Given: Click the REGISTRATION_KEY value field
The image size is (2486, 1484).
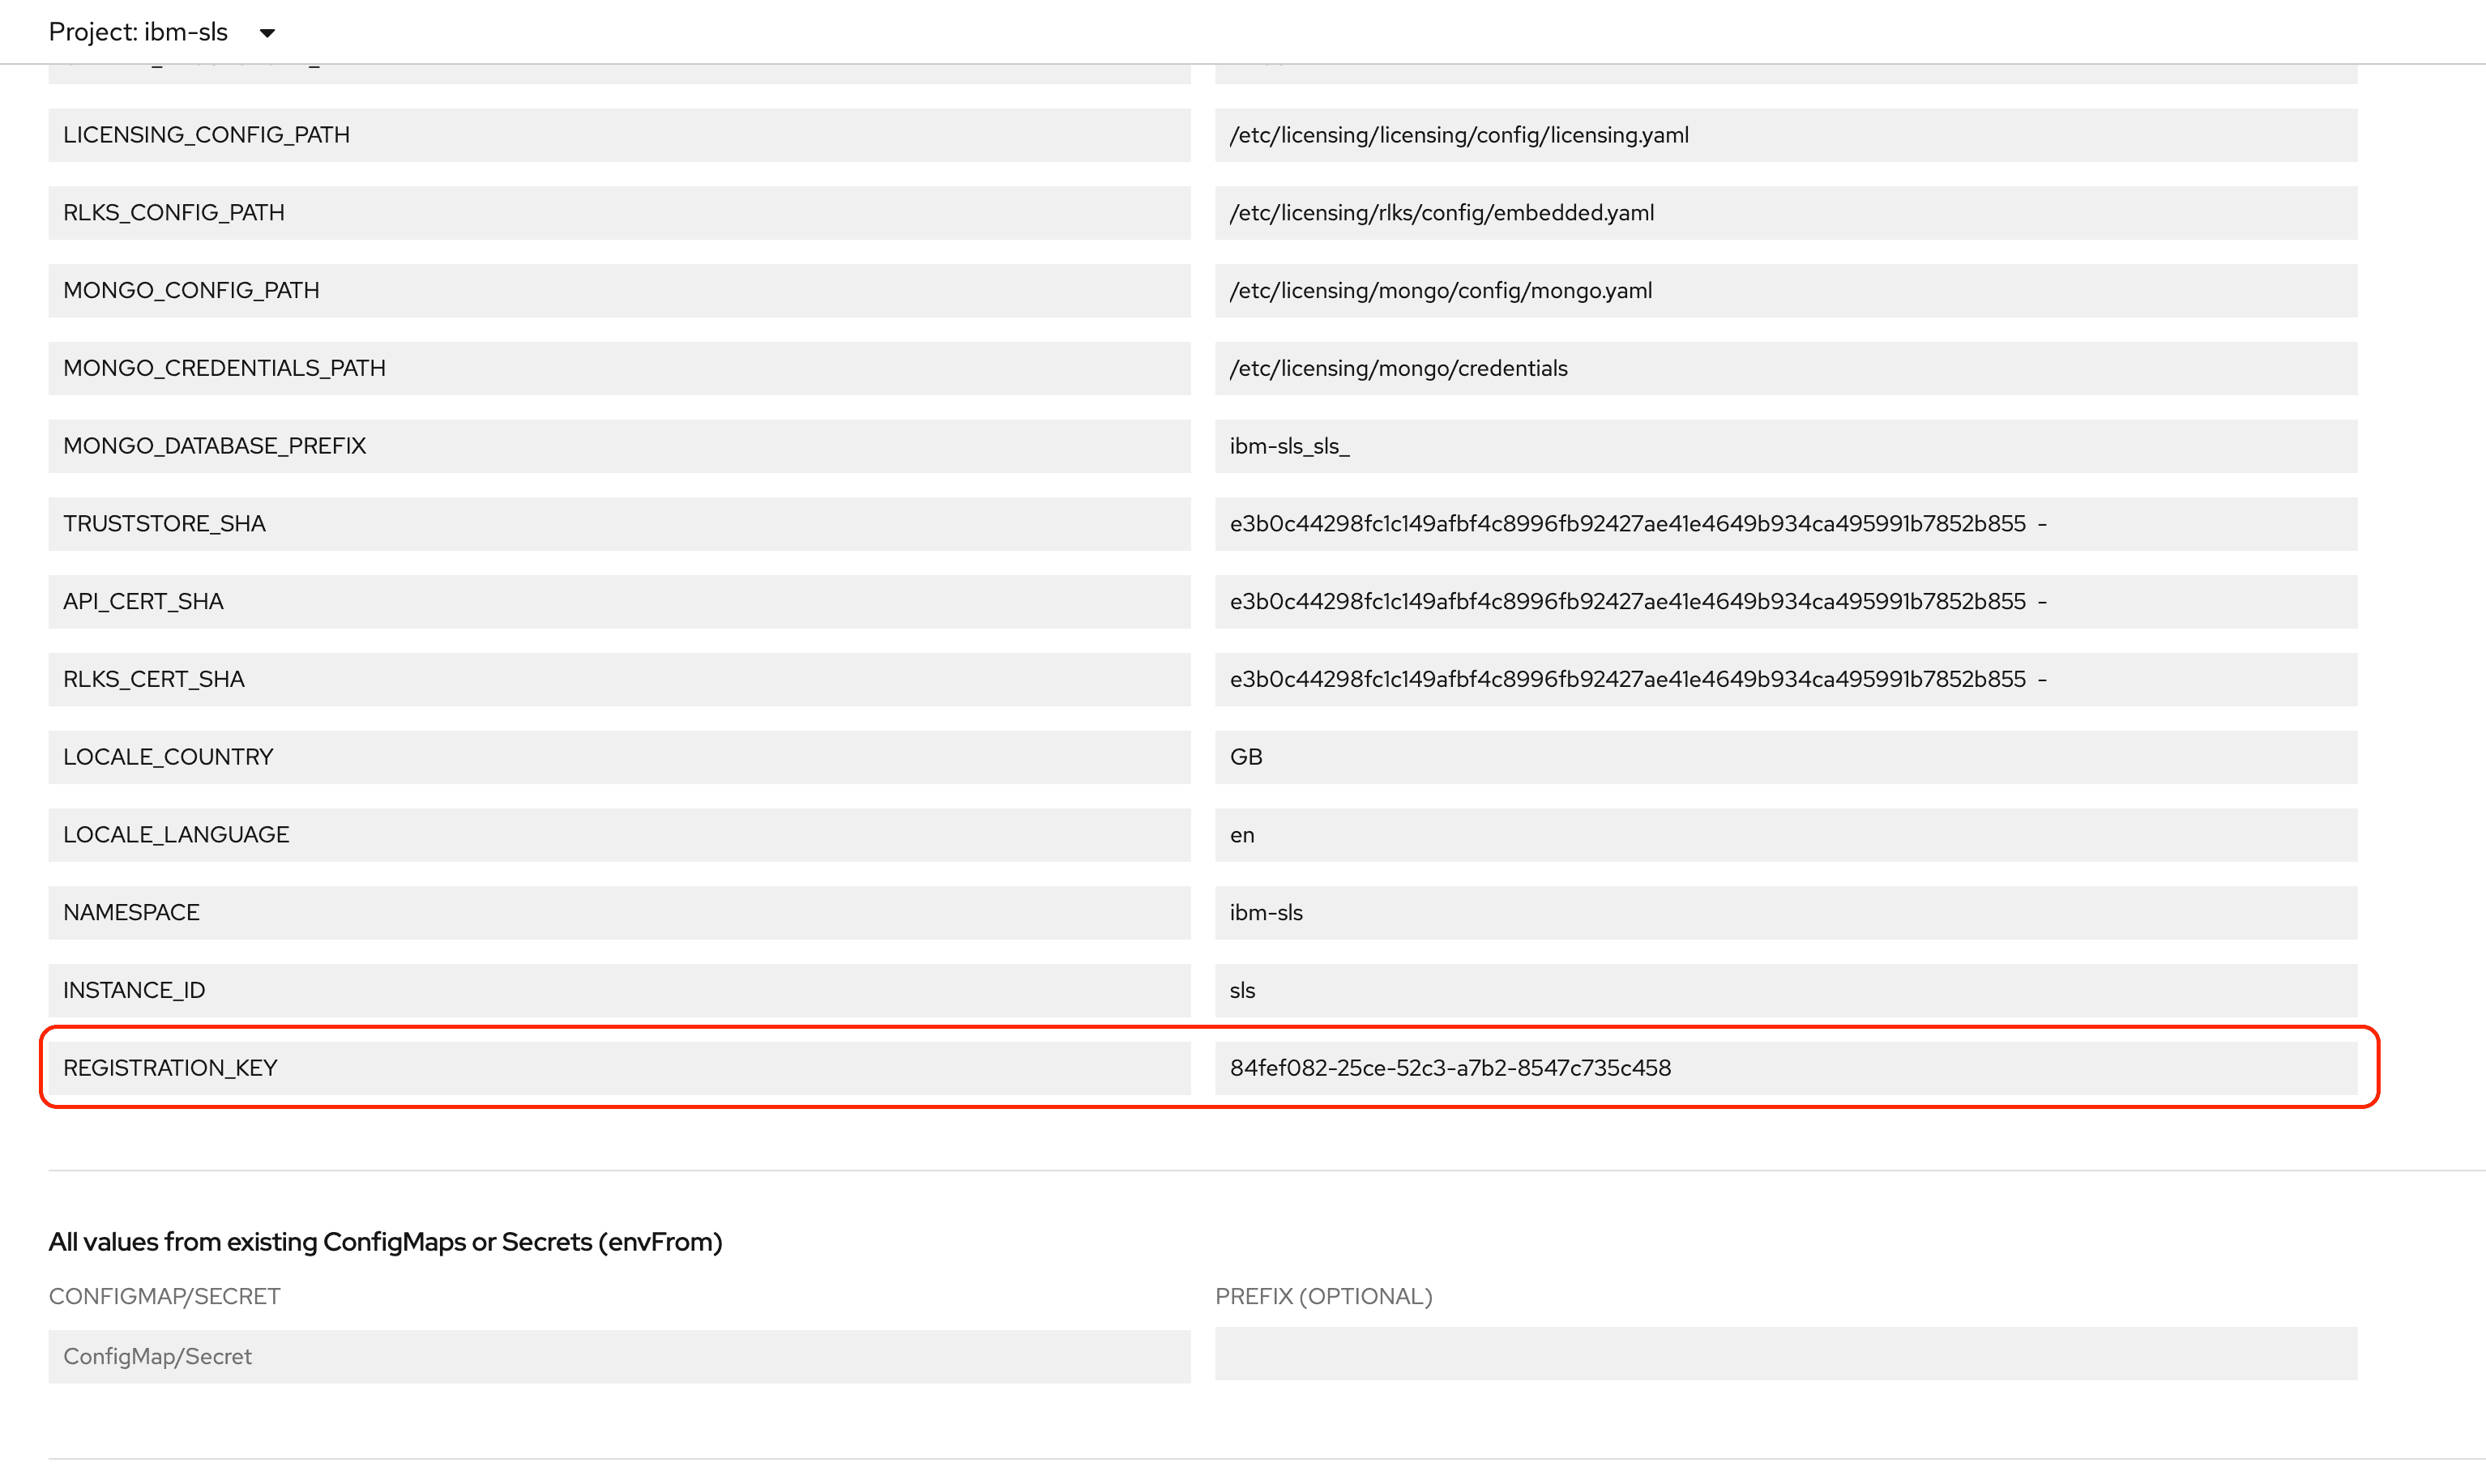Looking at the screenshot, I should pyautogui.click(x=1785, y=1068).
